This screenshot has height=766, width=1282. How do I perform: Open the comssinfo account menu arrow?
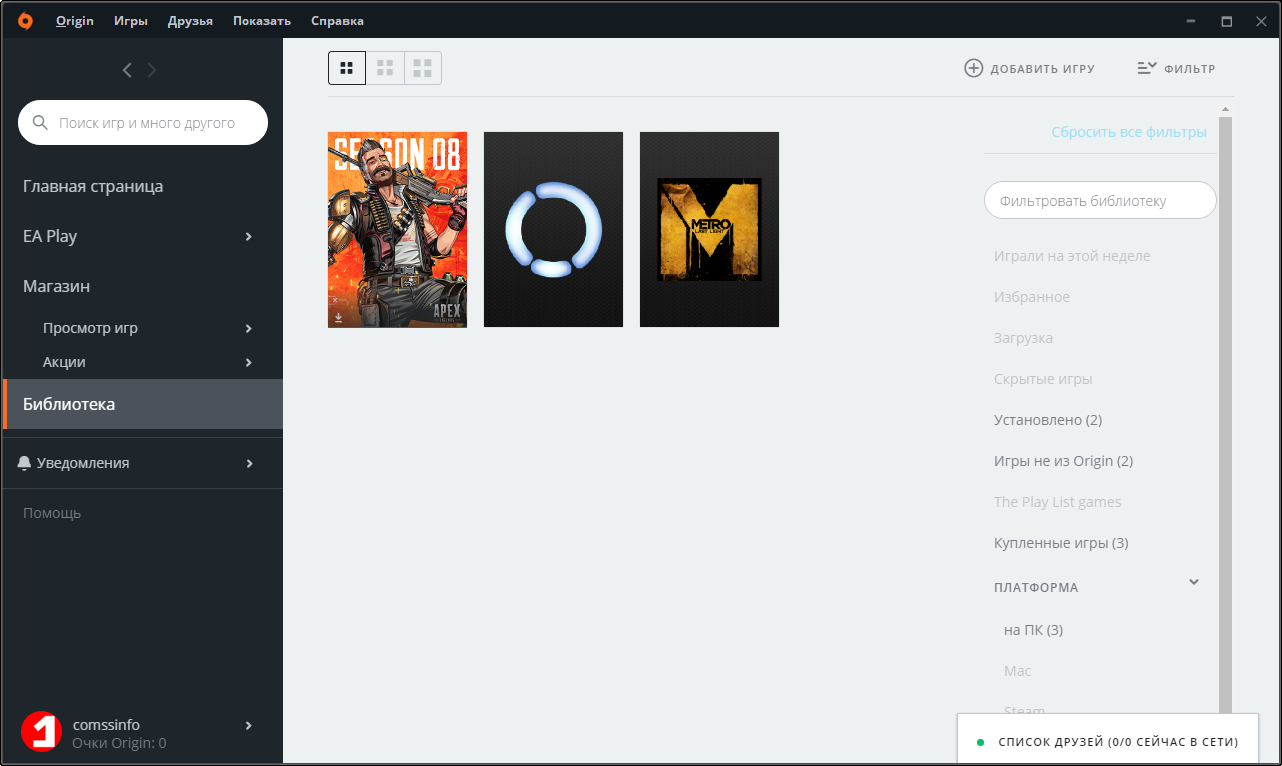[x=249, y=725]
